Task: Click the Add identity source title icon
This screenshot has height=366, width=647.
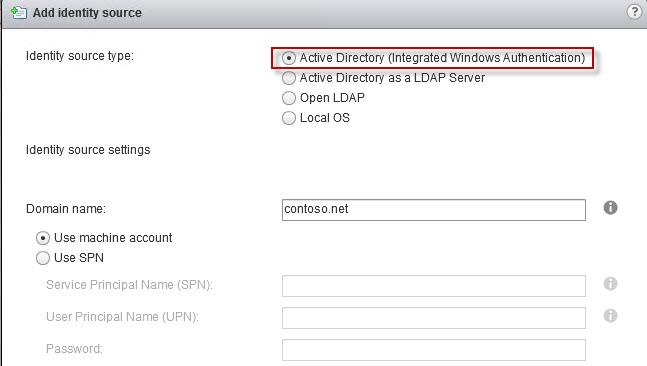Action: tap(19, 13)
